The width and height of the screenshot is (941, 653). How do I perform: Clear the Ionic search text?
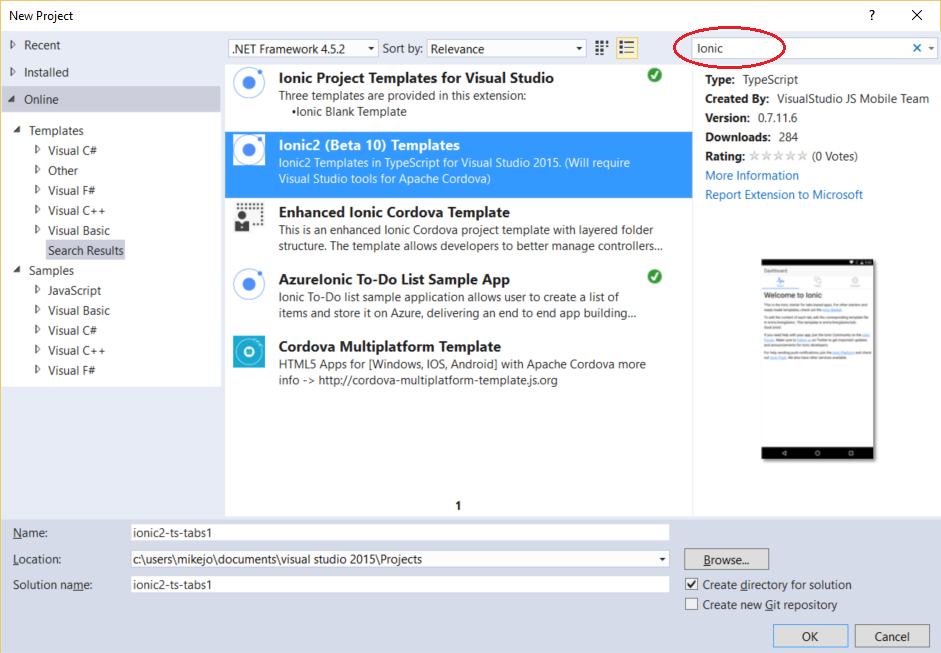(x=916, y=48)
